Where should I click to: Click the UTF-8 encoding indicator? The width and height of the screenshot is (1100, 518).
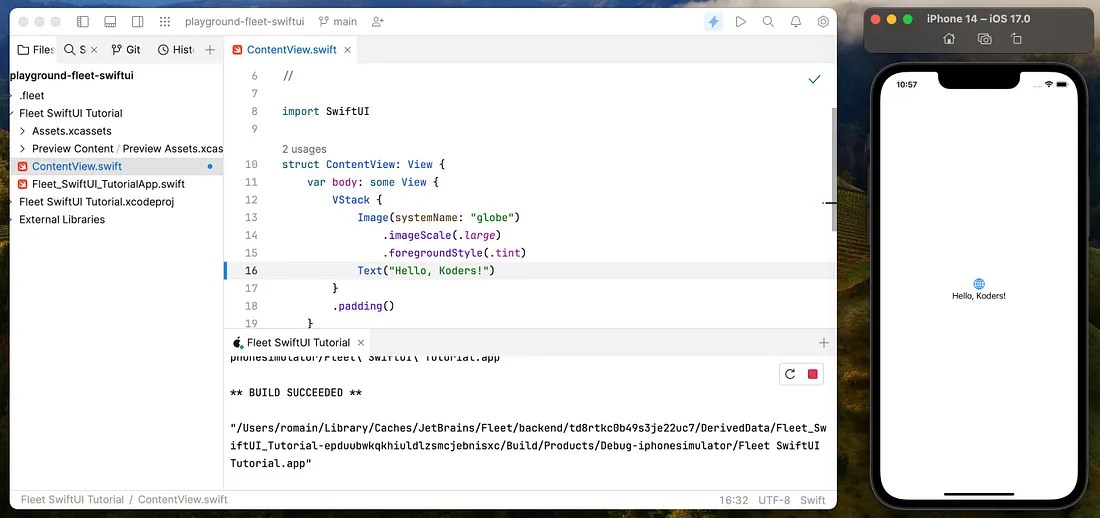[x=774, y=500]
